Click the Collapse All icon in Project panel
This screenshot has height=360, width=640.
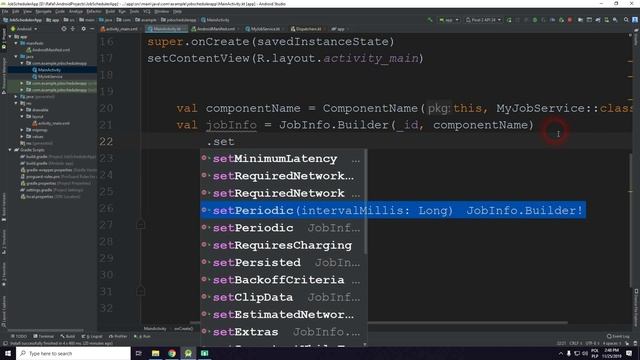[73, 29]
